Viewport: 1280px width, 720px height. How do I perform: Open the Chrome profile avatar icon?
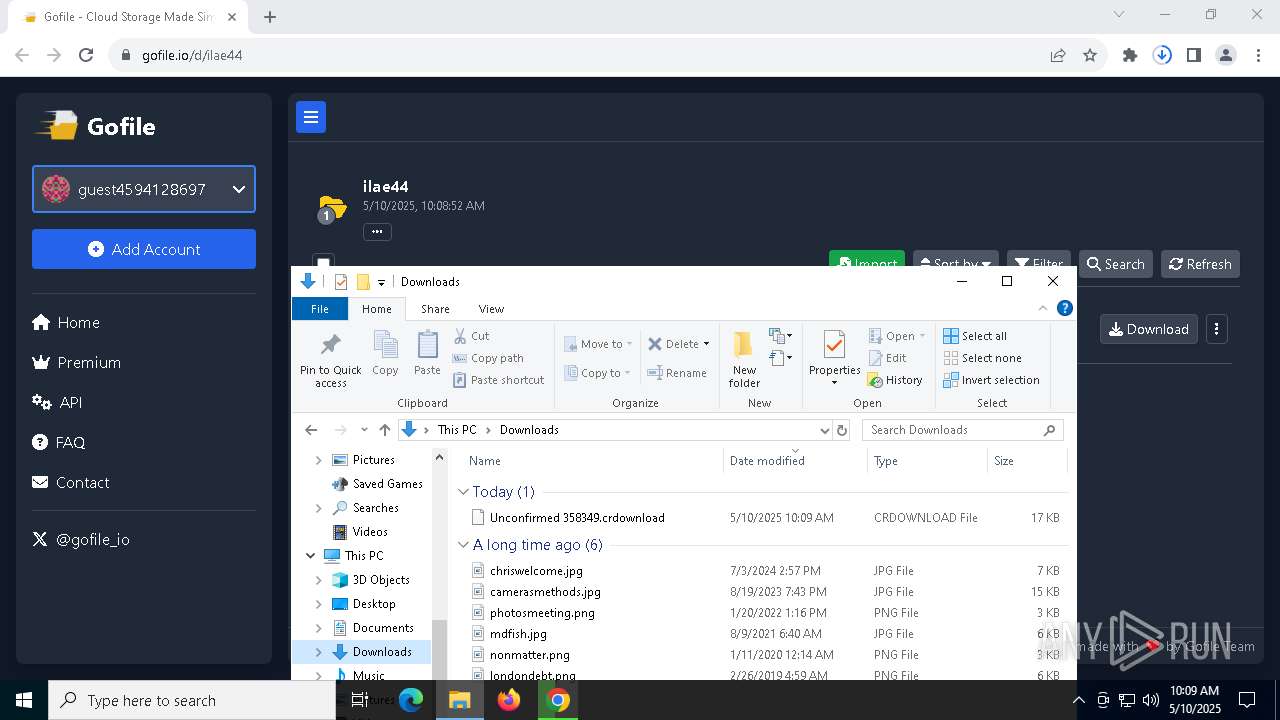tap(1226, 55)
